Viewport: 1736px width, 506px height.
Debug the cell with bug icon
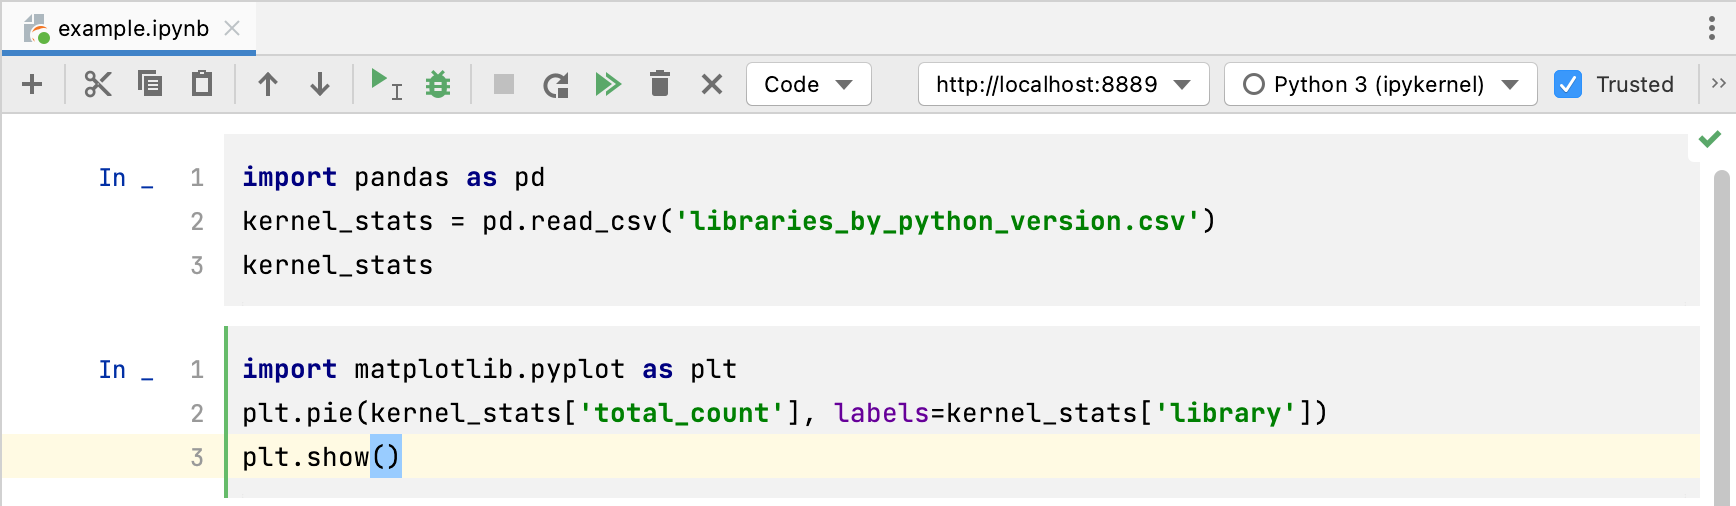click(x=438, y=84)
